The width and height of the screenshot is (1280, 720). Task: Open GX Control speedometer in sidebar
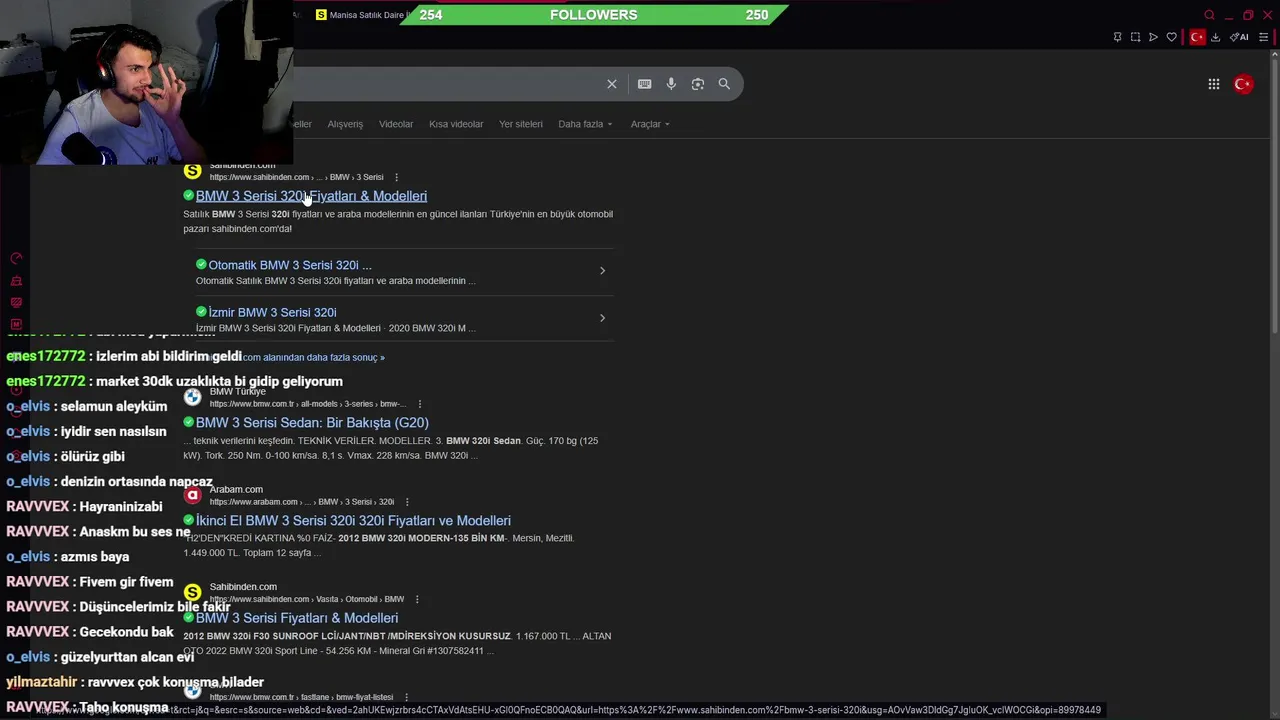(x=16, y=258)
